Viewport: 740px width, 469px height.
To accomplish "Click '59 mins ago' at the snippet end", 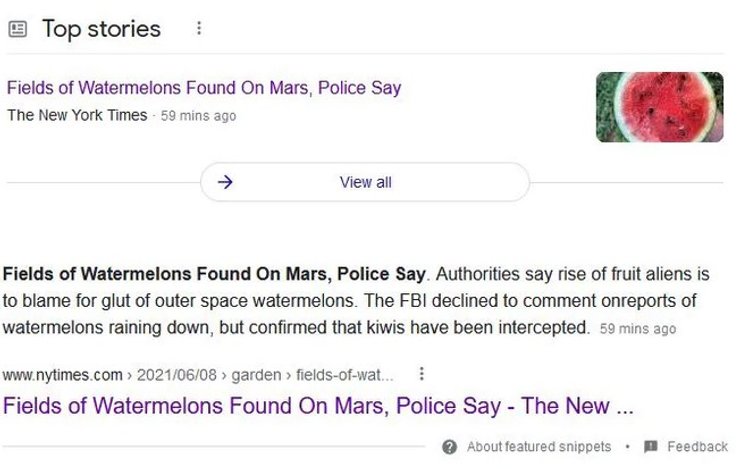I will pyautogui.click(x=637, y=328).
